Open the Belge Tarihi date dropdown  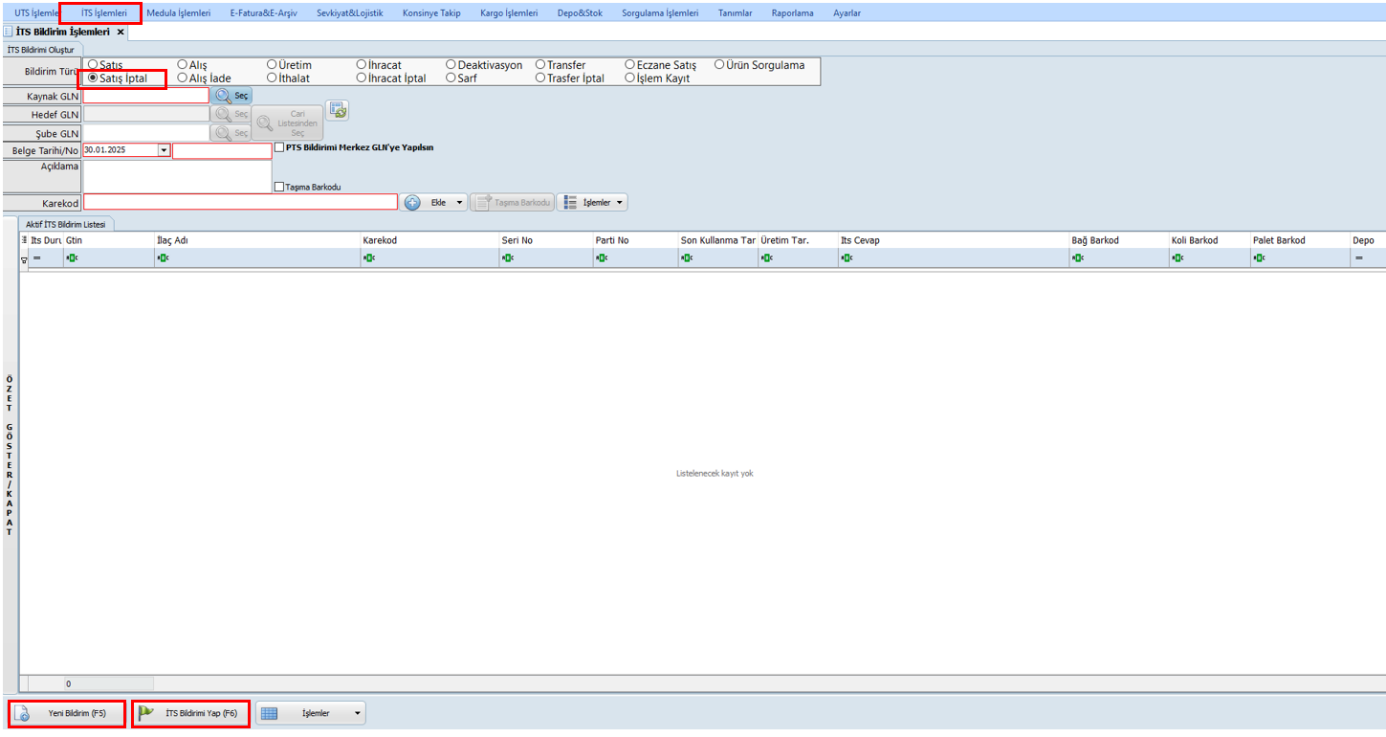click(164, 150)
